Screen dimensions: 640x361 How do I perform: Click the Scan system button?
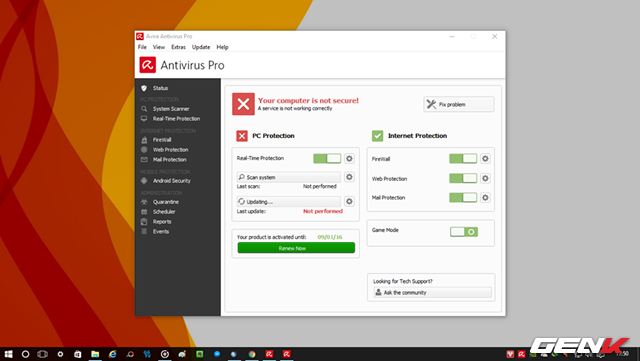tap(289, 177)
